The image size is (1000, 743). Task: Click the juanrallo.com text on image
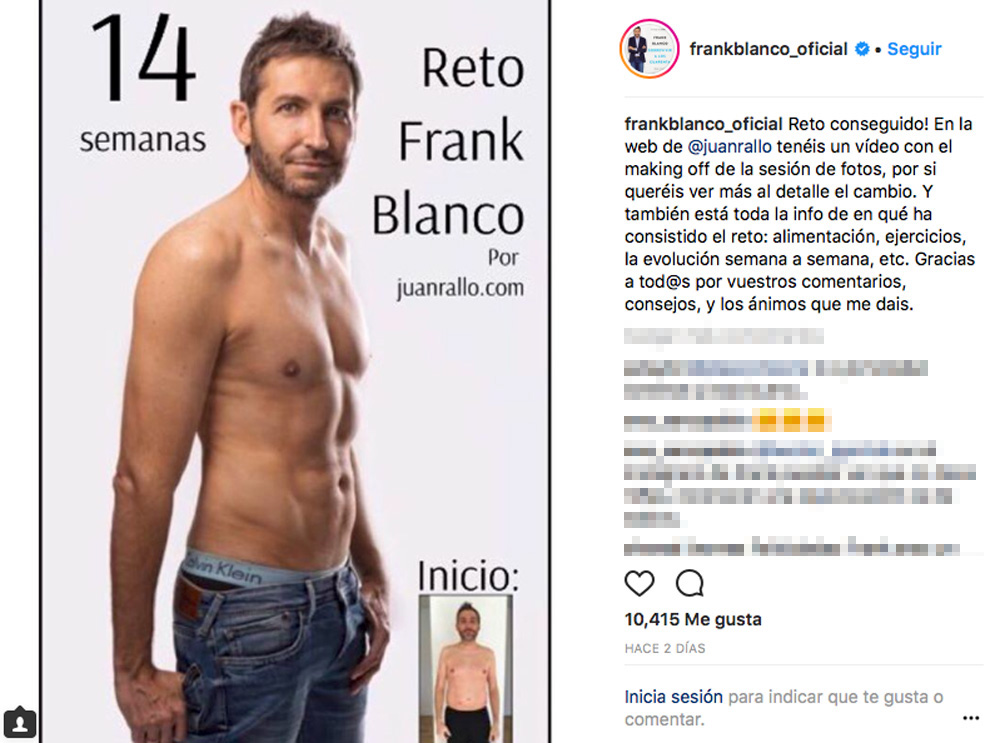(x=460, y=288)
